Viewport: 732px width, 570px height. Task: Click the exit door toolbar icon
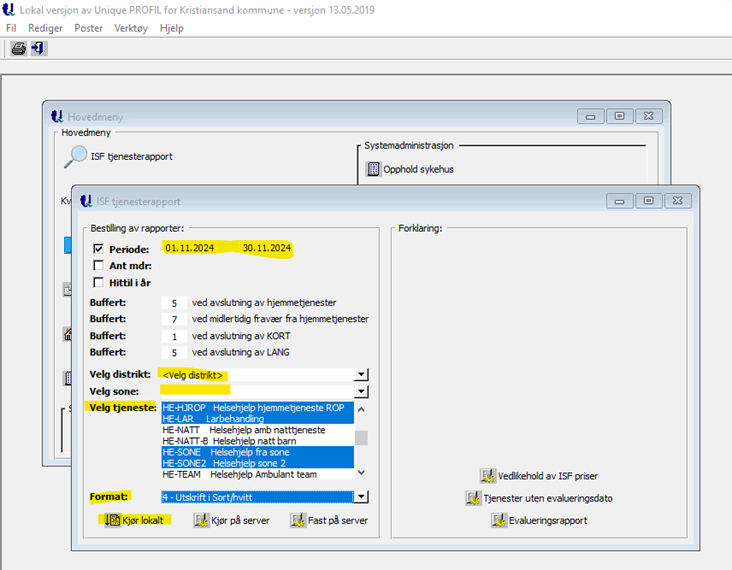point(38,48)
